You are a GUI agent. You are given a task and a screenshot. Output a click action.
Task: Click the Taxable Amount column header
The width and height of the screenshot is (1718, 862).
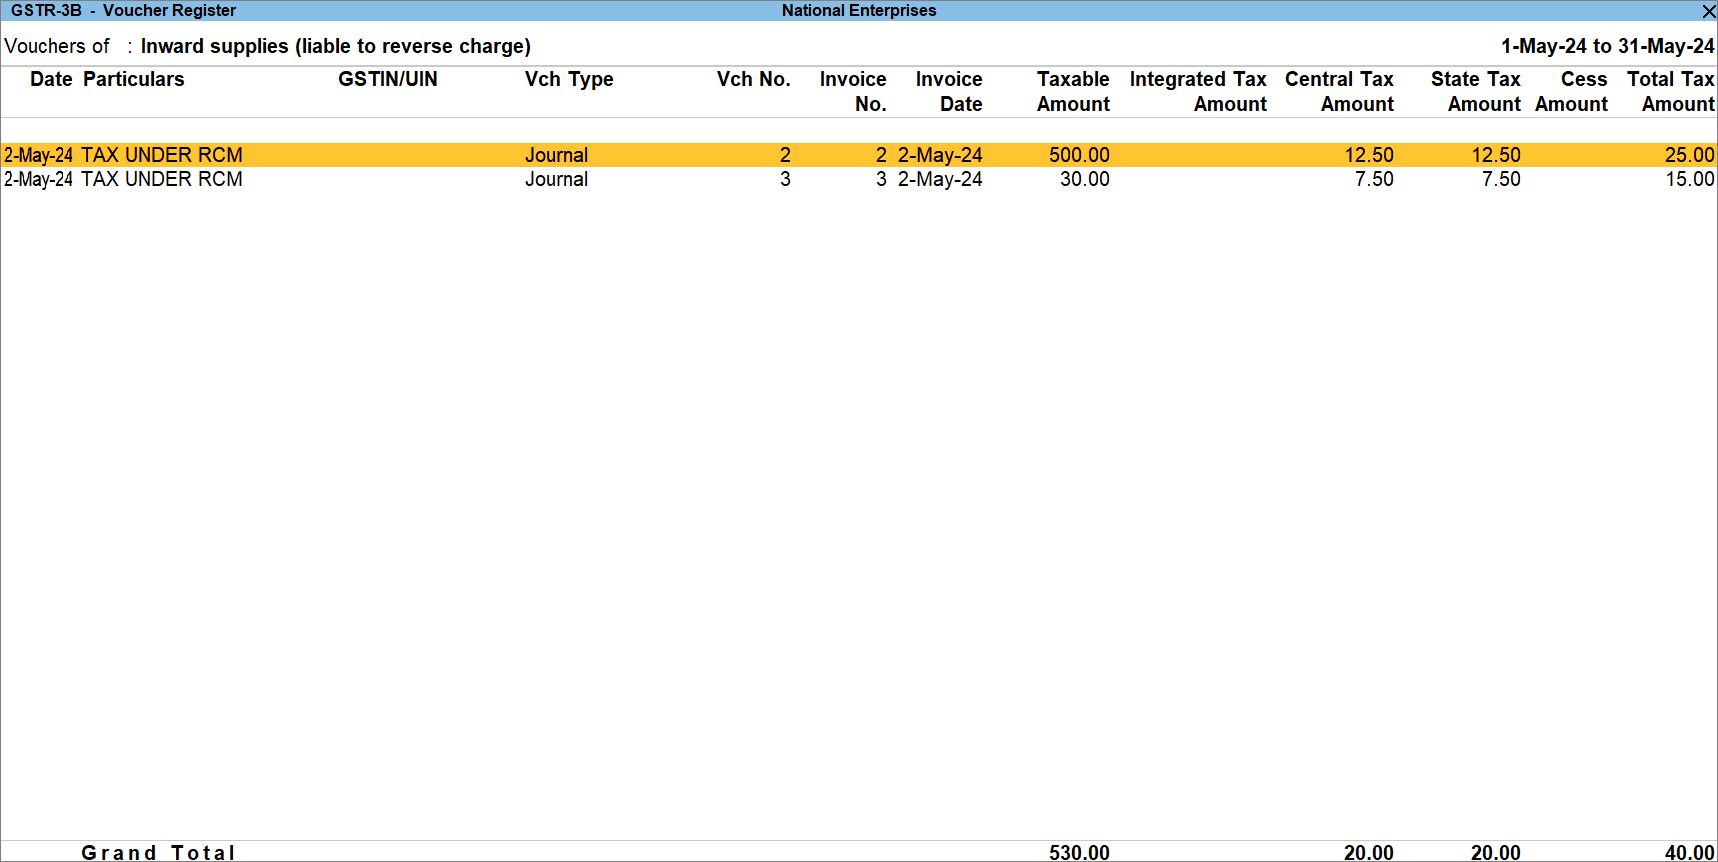[x=1072, y=91]
